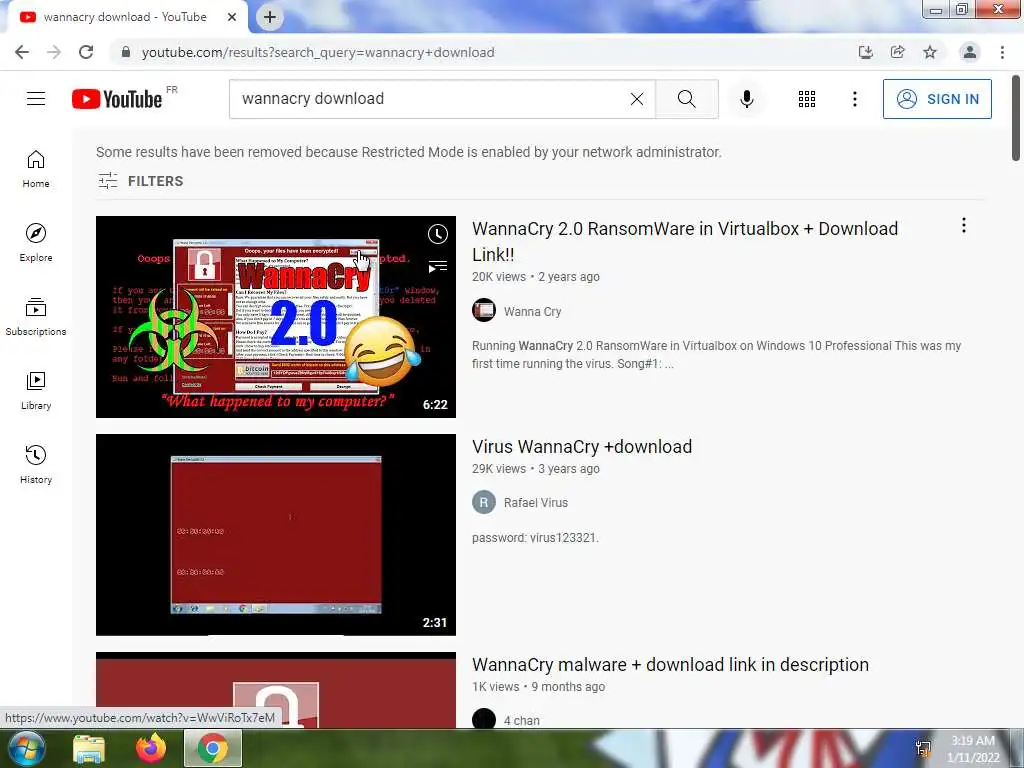Click the Restricted Mode notice text
The width and height of the screenshot is (1024, 768).
point(409,152)
